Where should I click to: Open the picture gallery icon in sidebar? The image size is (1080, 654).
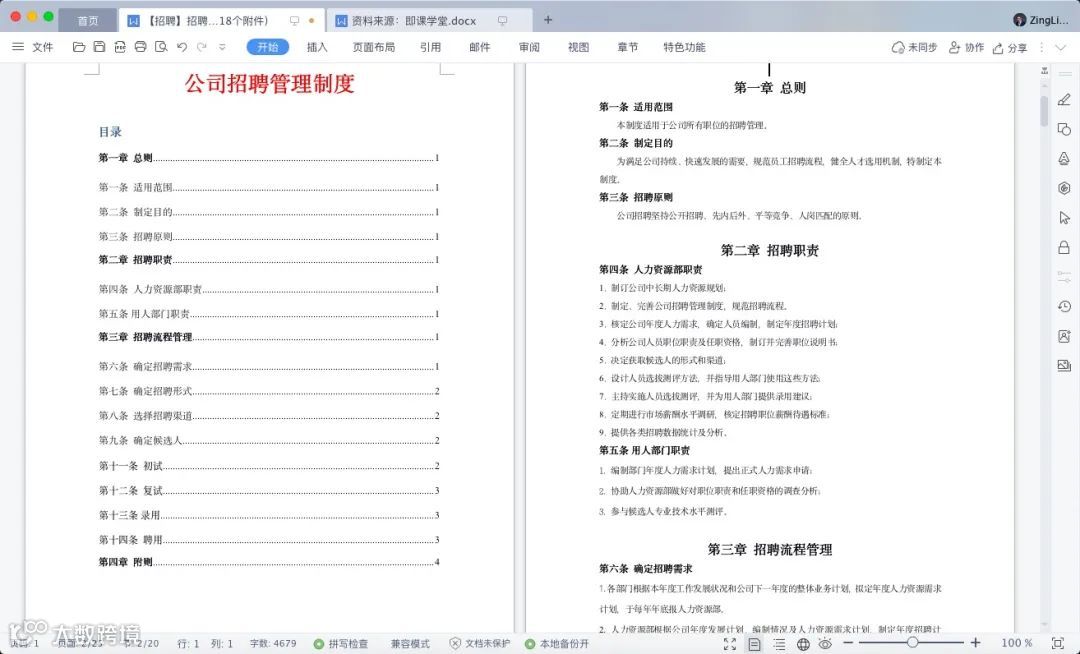[1064, 366]
